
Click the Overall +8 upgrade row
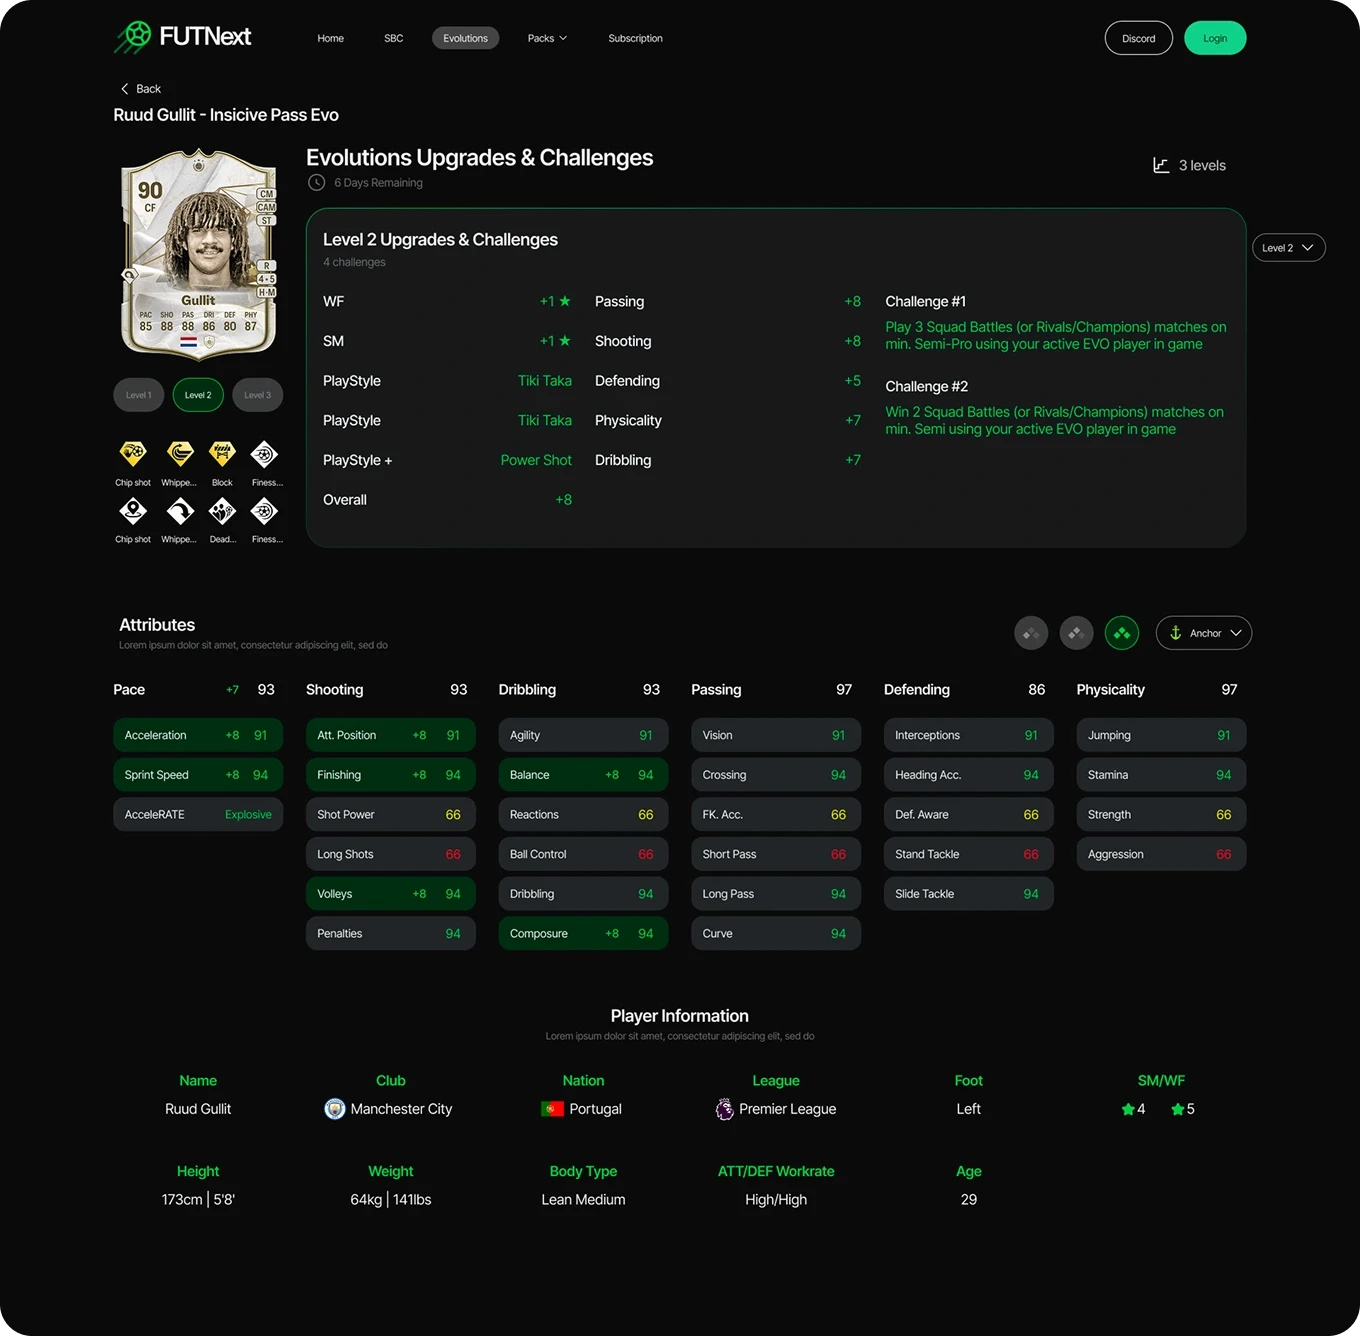[x=447, y=500]
